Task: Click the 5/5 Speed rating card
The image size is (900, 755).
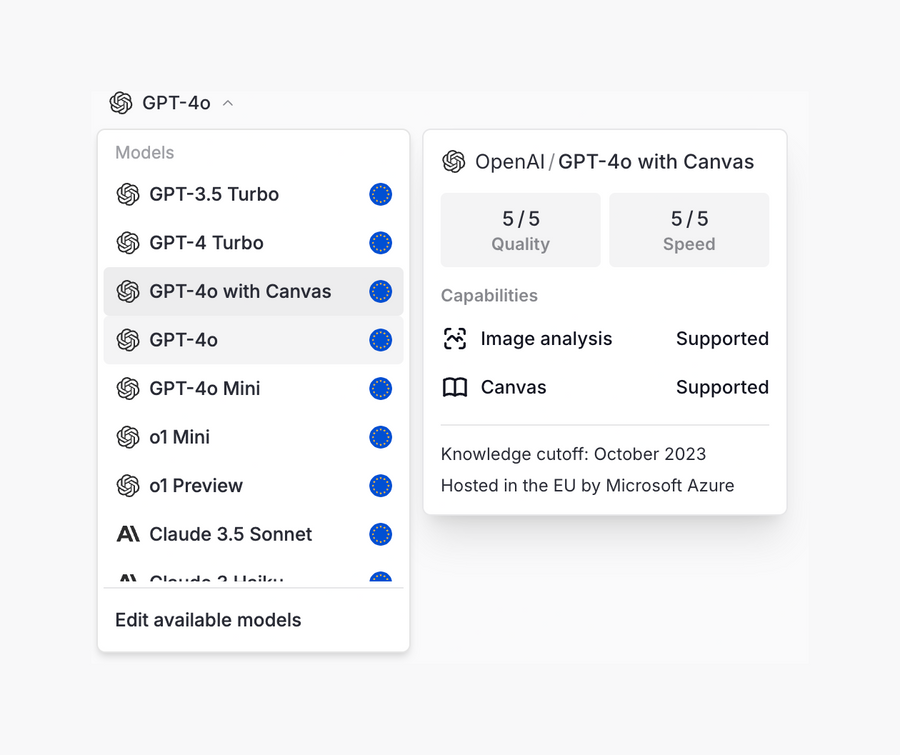Action: tap(688, 230)
